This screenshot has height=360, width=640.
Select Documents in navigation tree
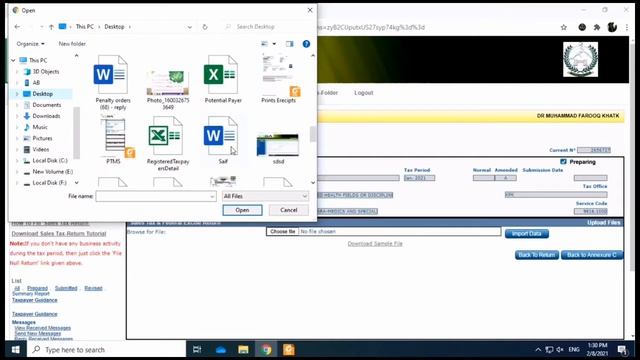click(x=42, y=105)
